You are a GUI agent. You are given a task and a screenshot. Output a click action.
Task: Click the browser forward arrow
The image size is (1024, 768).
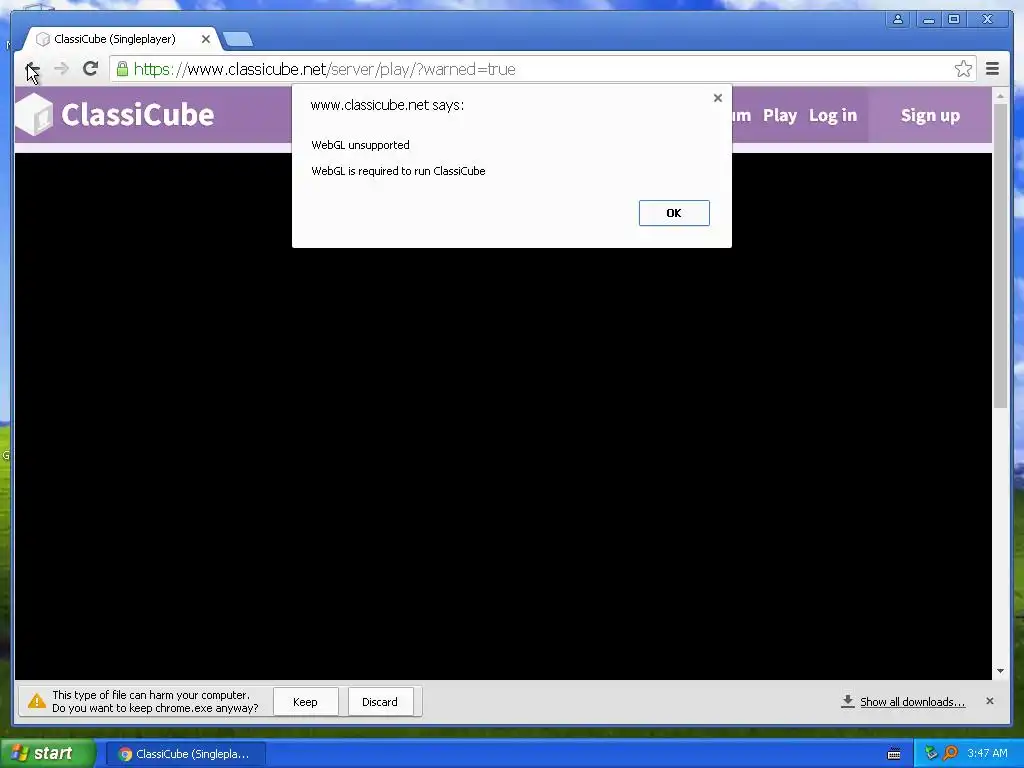click(x=61, y=69)
